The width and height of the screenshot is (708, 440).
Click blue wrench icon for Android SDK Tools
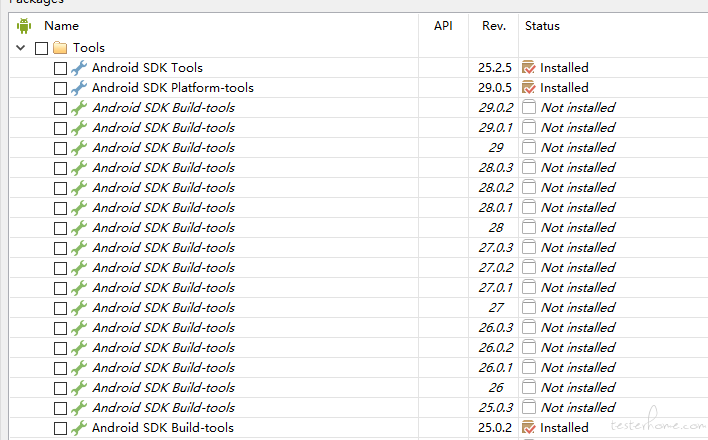[79, 68]
